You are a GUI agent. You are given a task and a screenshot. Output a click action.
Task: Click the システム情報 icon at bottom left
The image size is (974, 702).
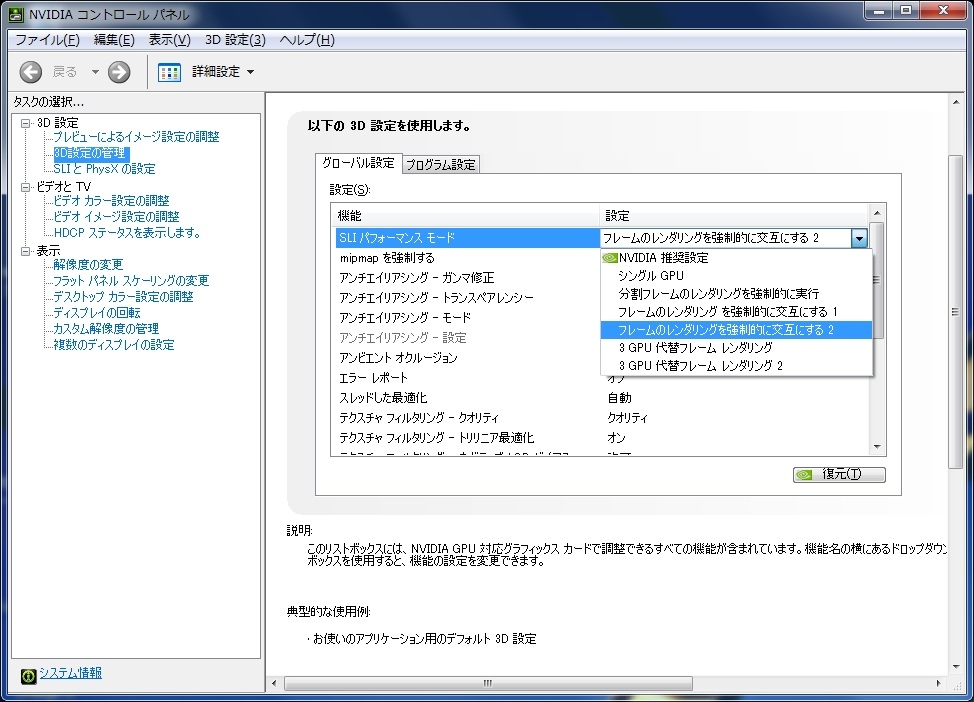pos(29,676)
